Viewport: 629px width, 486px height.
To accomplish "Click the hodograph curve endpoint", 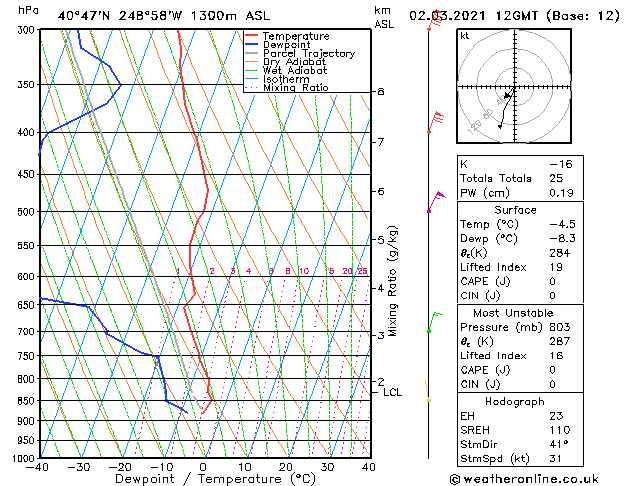I will pos(500,127).
